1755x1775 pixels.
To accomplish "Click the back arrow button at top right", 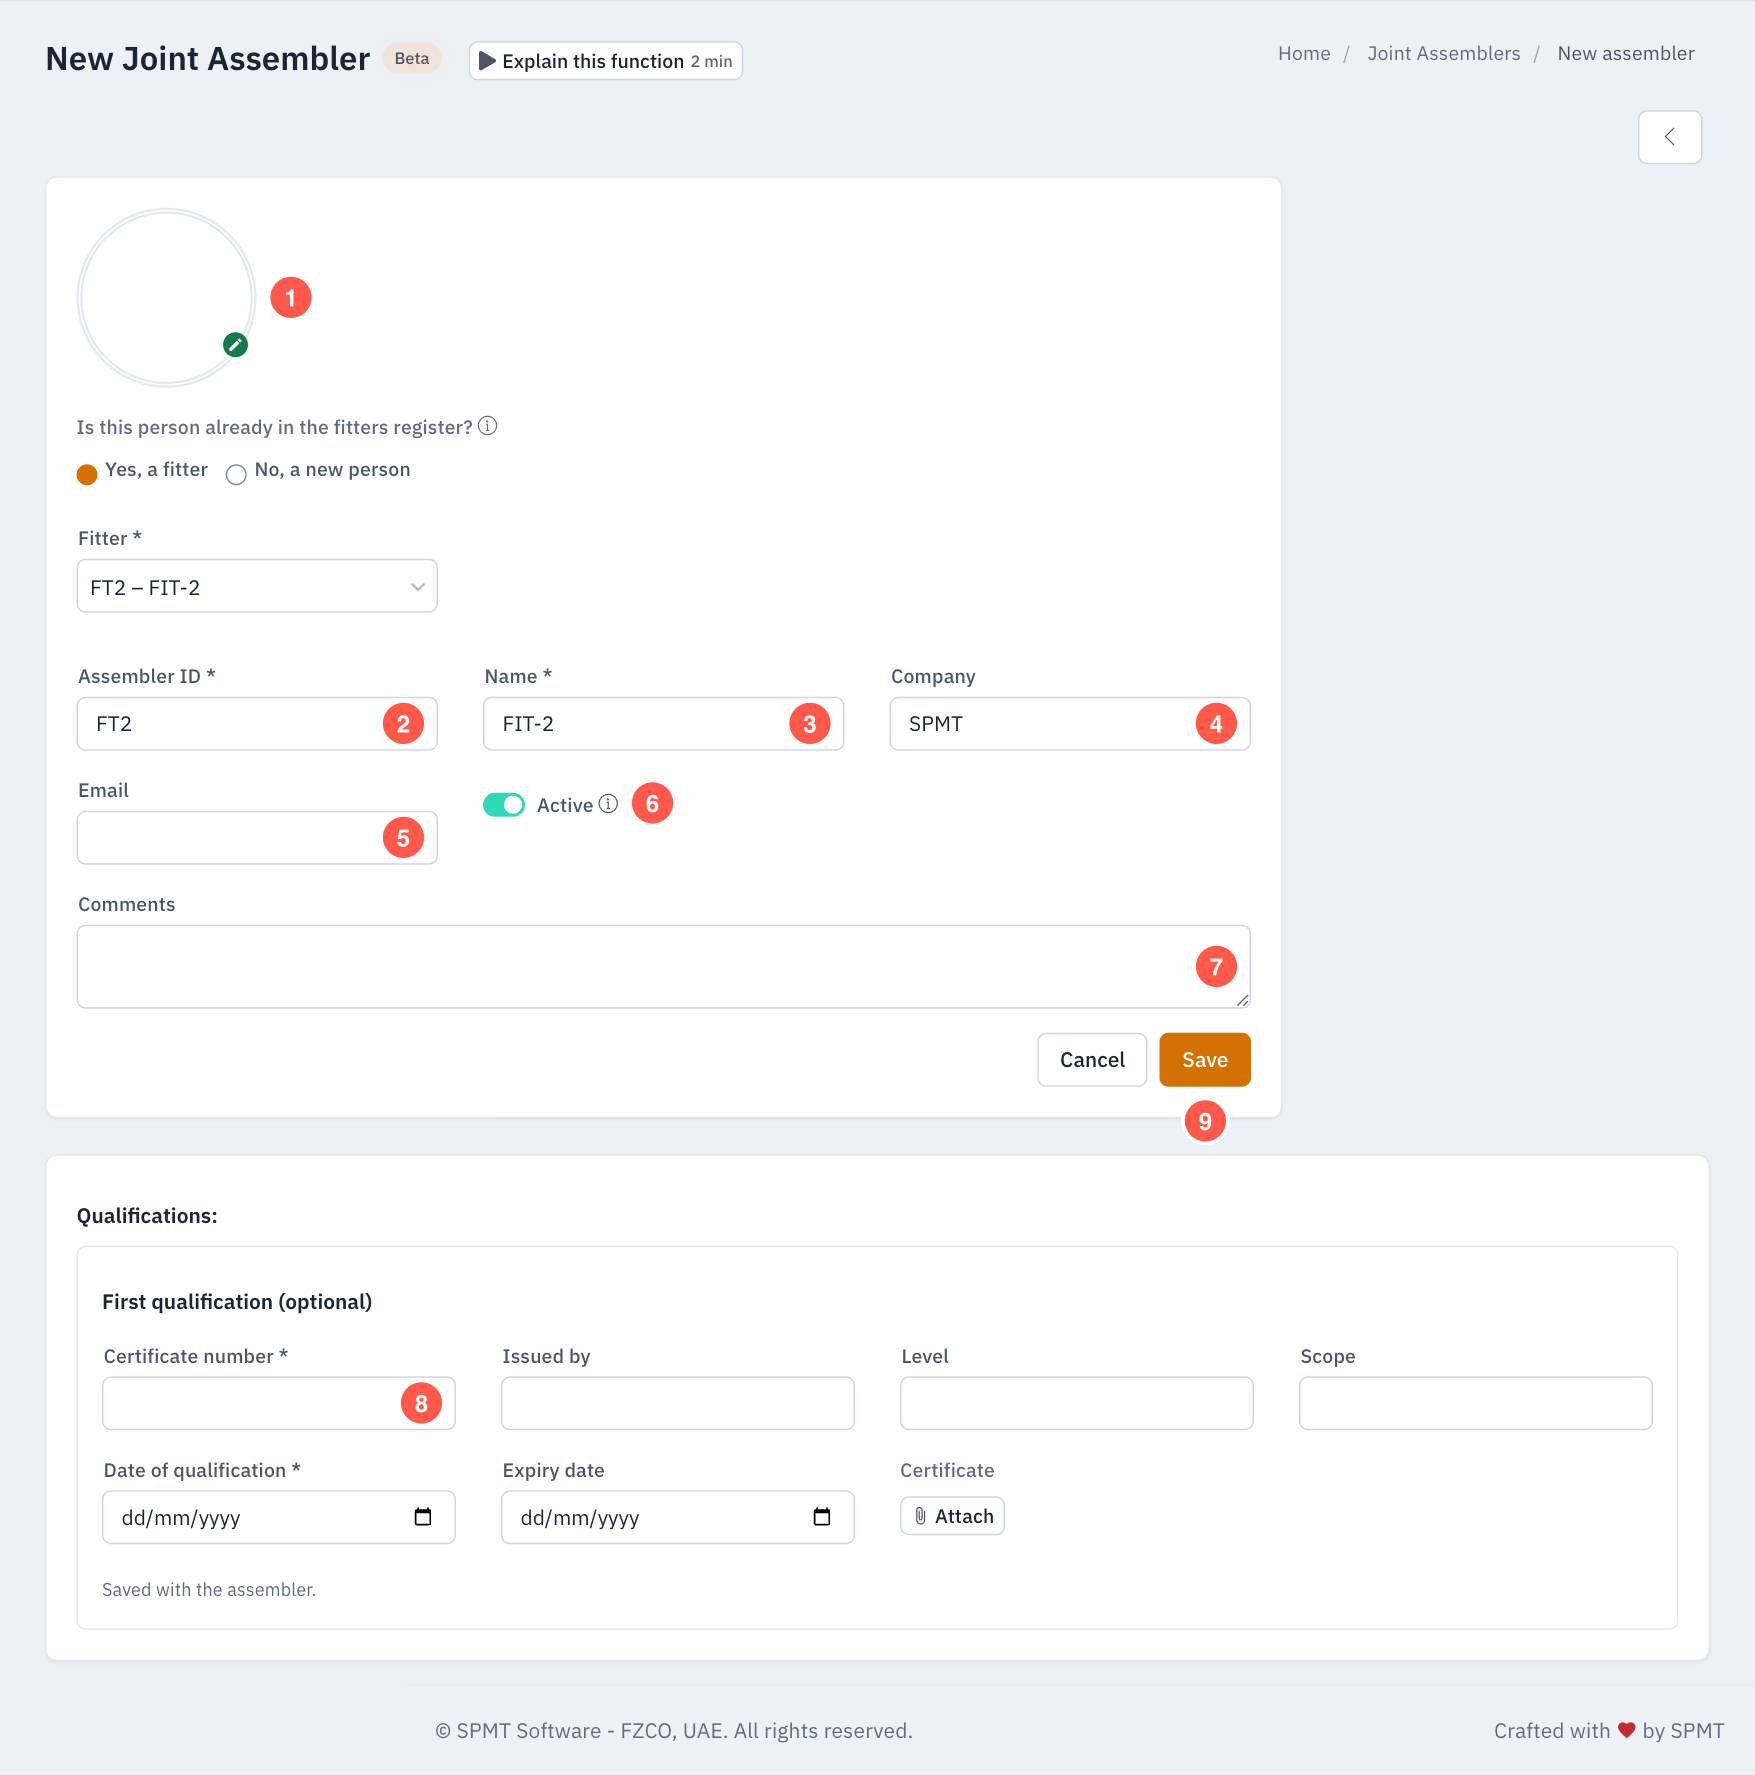I will pos(1669,137).
